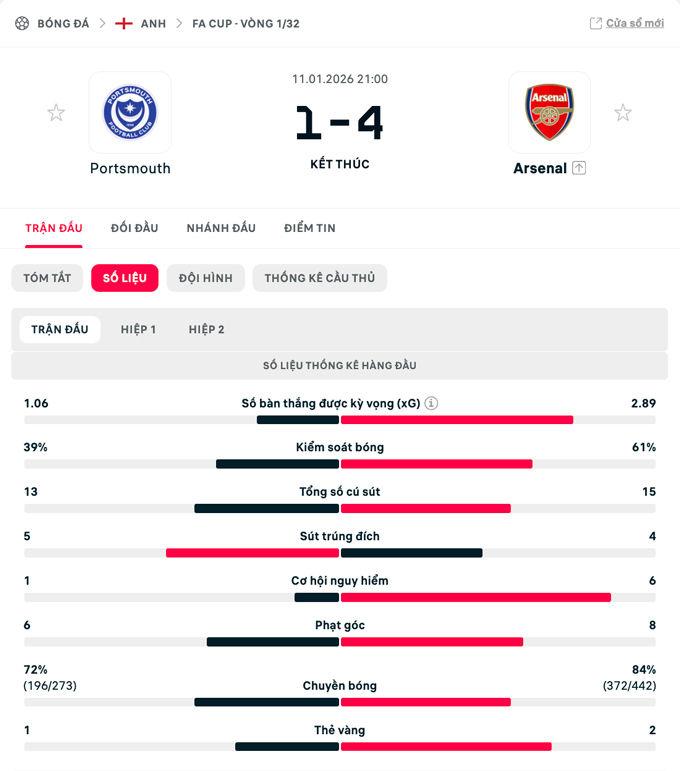This screenshot has height=771, width=680.
Task: Click Arsenal's red possession bar
Action: pos(436,464)
